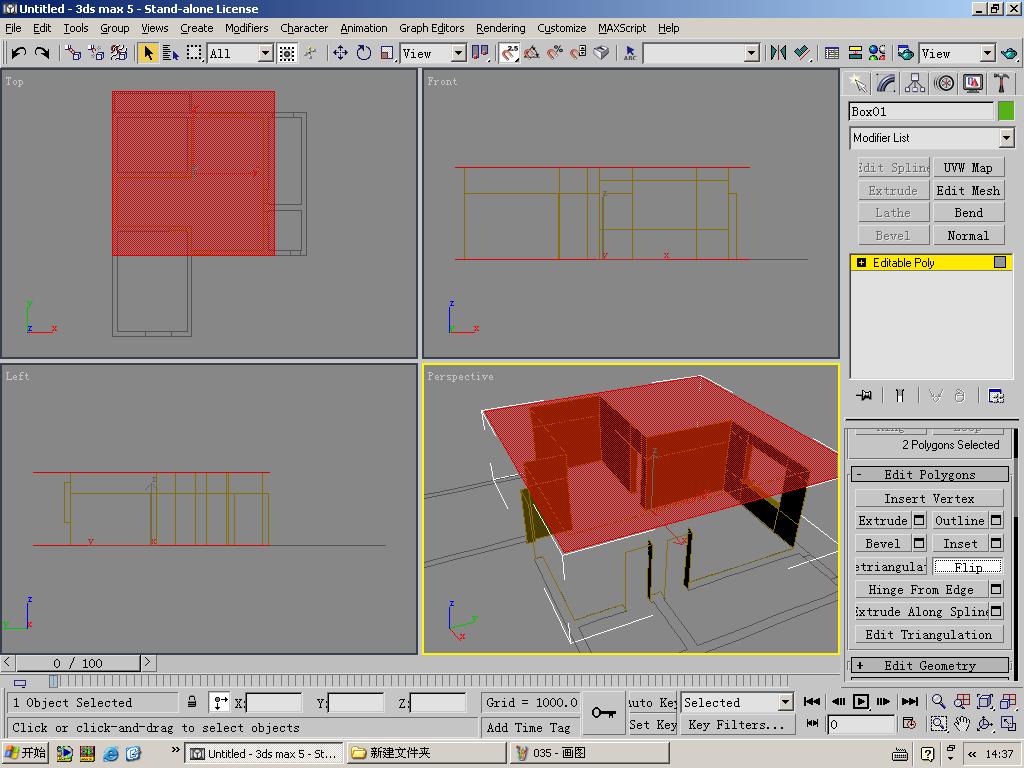
Task: Open the Material Editor icon
Action: pyautogui.click(x=877, y=53)
